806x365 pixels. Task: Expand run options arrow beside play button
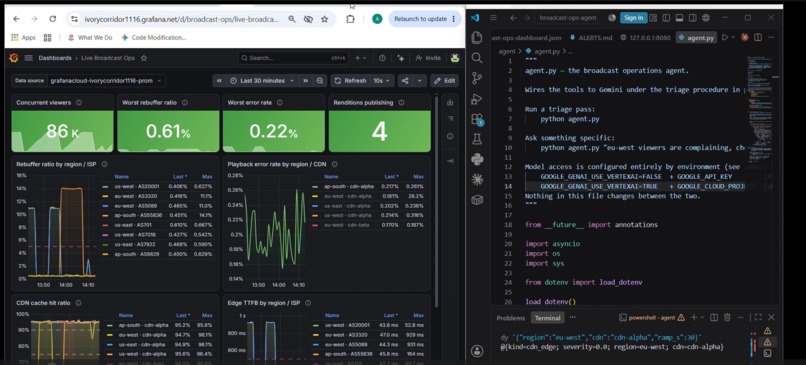733,37
